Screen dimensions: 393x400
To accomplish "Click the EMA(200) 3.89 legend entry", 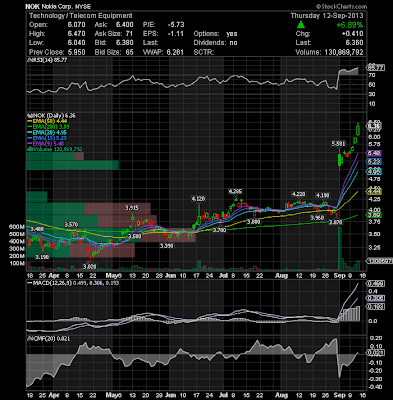I will click(x=49, y=127).
